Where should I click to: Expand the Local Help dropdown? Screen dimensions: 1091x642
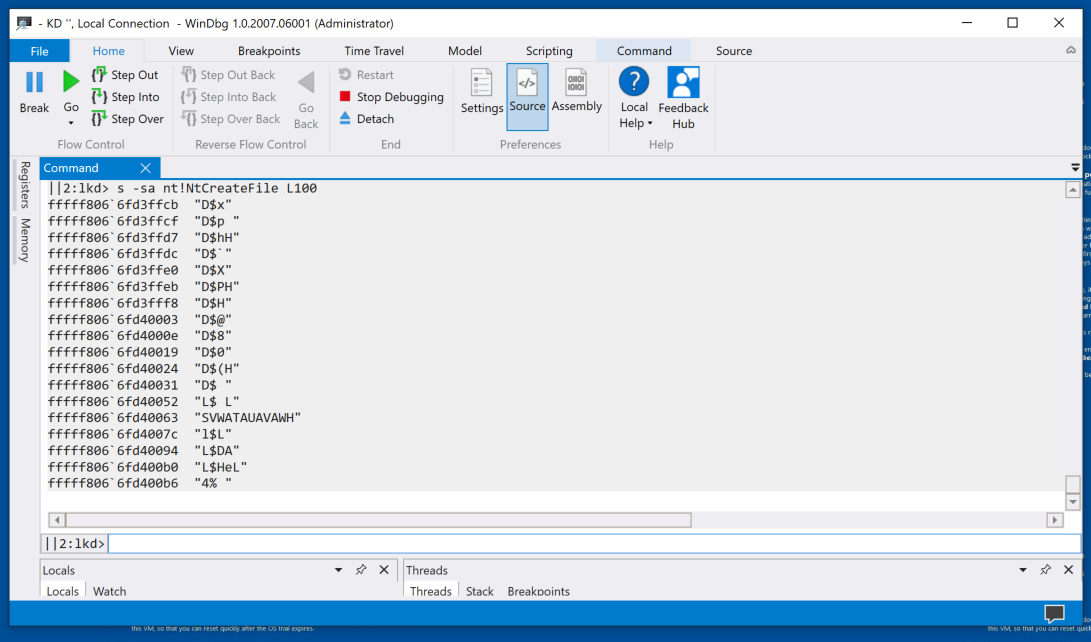650,124
